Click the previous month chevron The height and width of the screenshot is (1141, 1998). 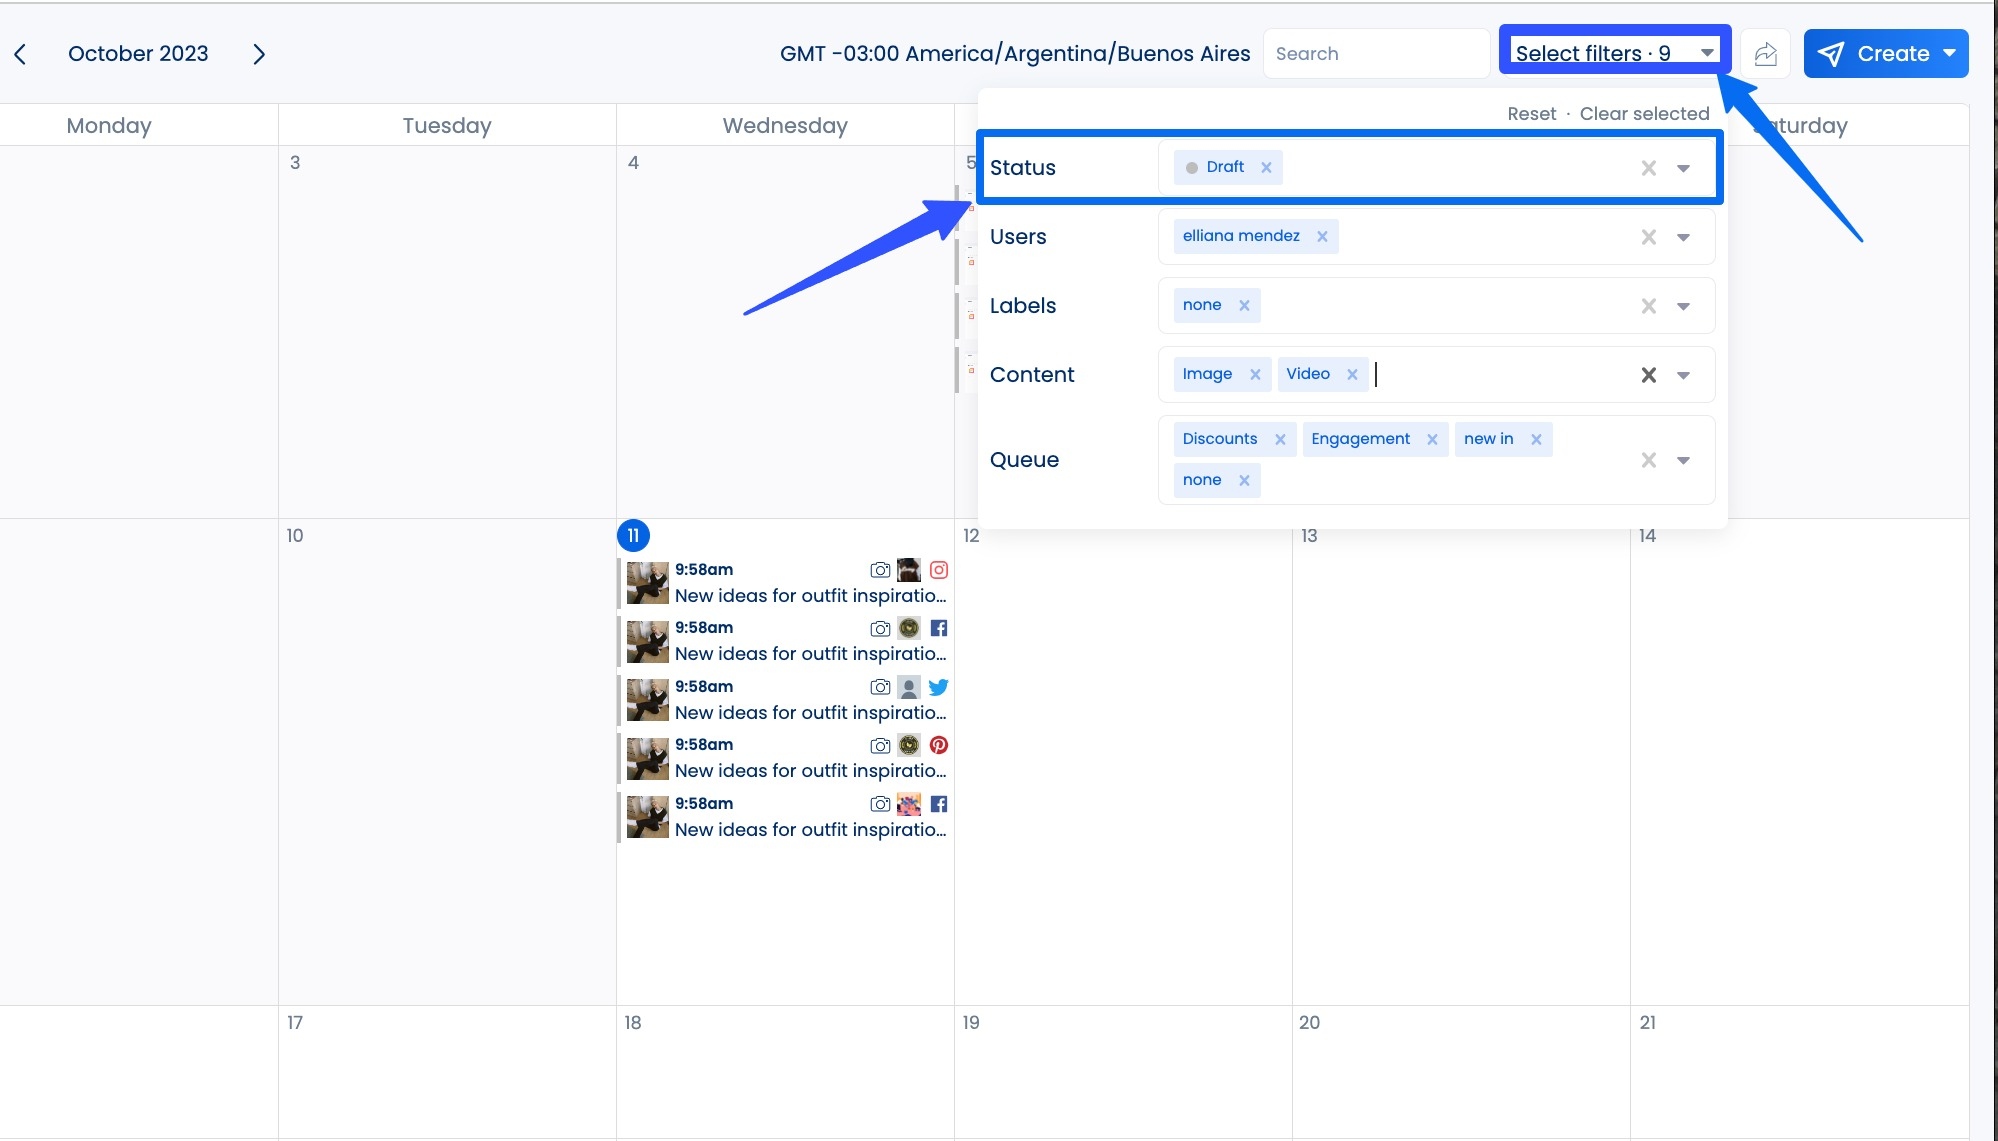[x=21, y=53]
